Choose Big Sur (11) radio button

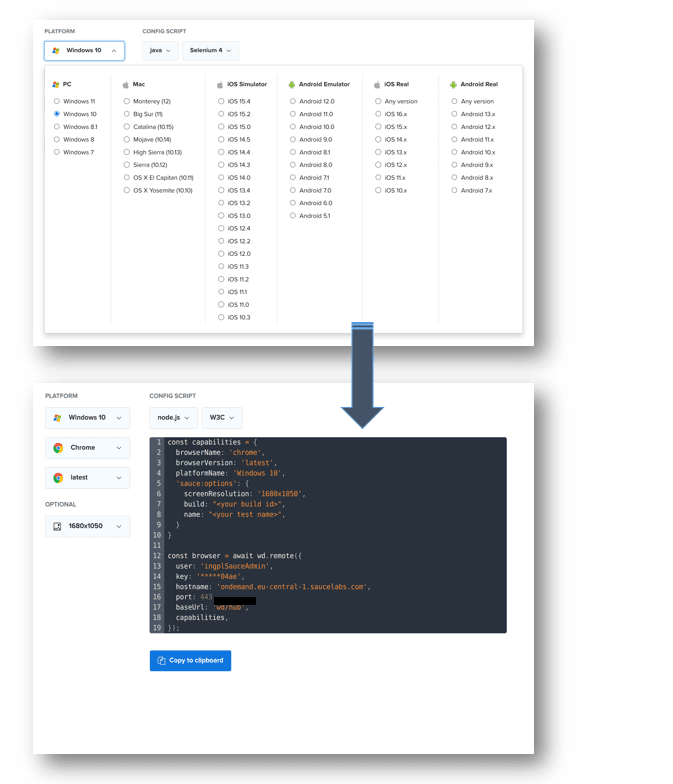click(x=126, y=114)
